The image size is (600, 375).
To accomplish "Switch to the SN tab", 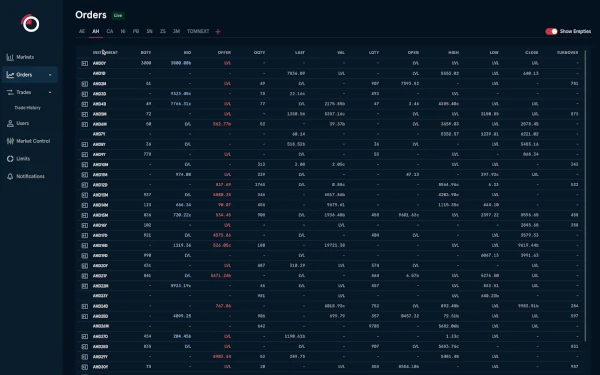I will (150, 31).
